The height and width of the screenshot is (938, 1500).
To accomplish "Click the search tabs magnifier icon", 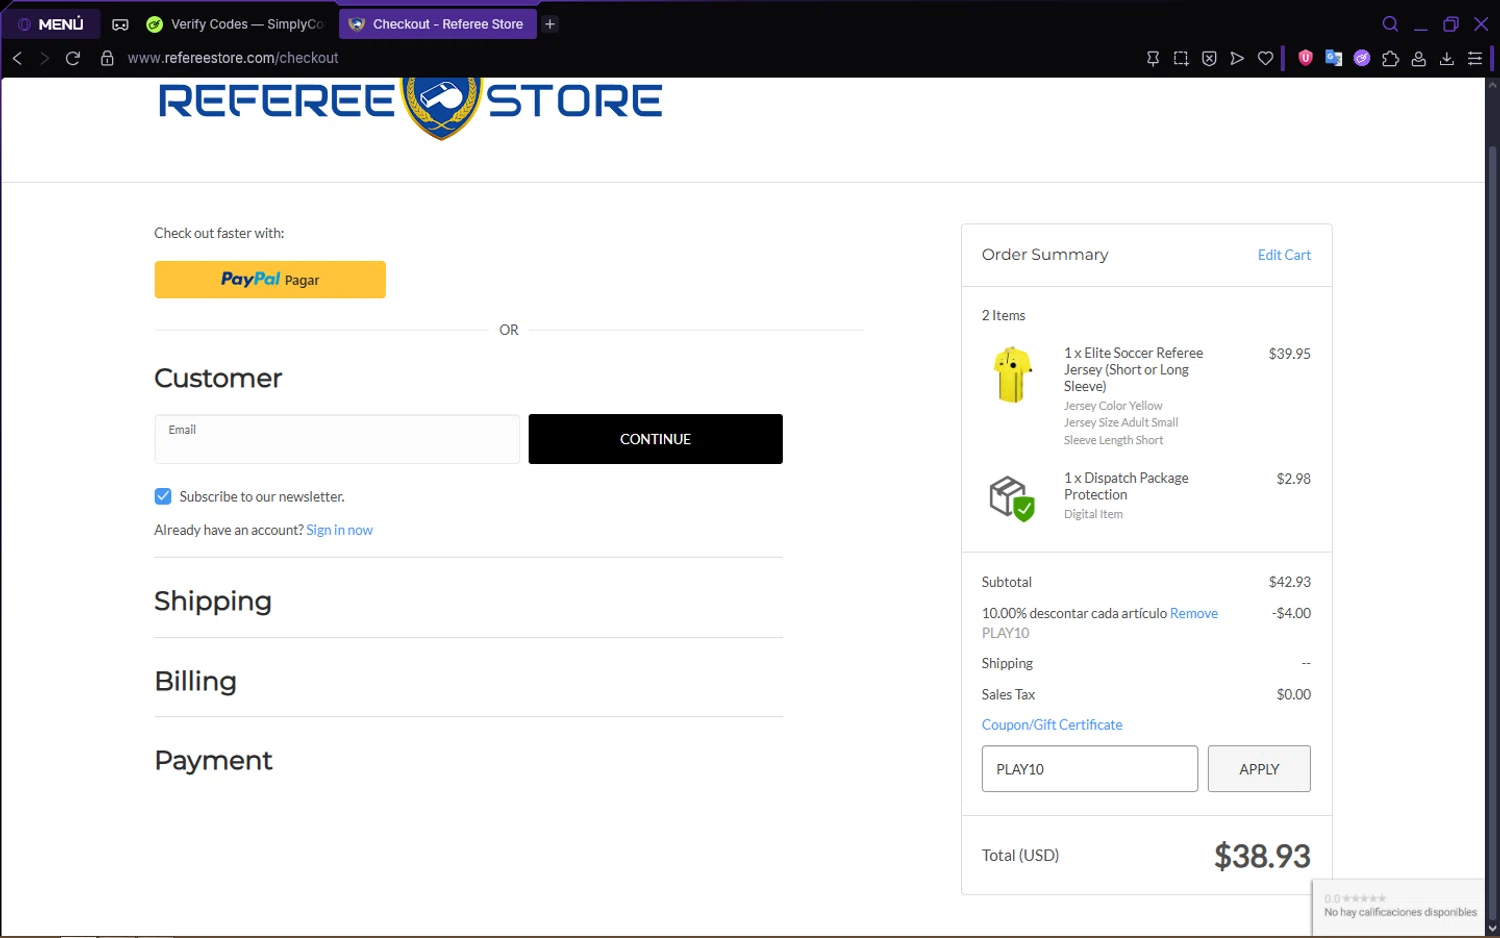I will (1390, 24).
